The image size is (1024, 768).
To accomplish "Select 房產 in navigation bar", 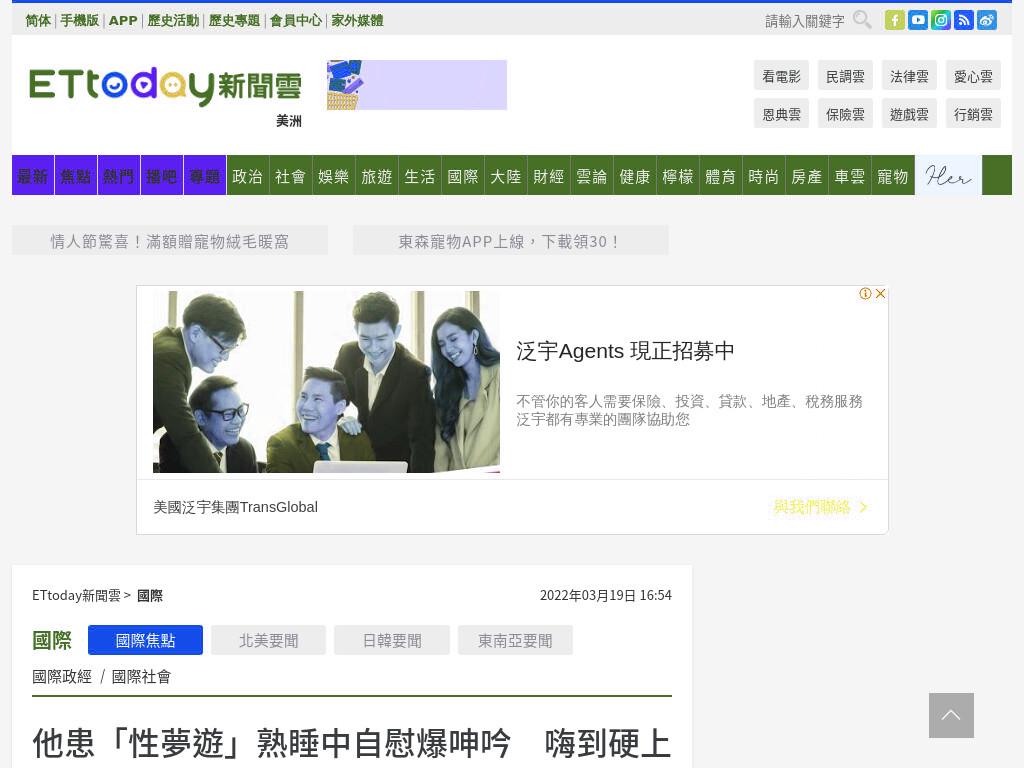I will click(x=807, y=176).
